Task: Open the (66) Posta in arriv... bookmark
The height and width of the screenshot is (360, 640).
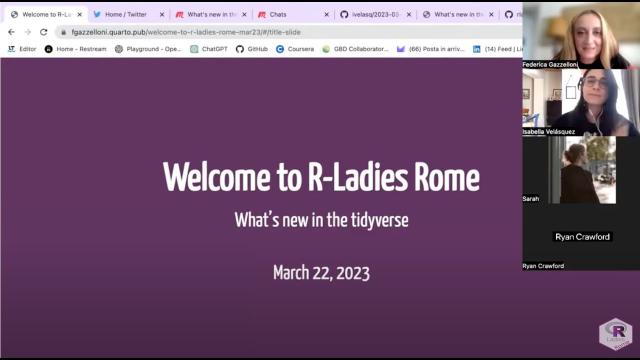Action: pyautogui.click(x=431, y=49)
